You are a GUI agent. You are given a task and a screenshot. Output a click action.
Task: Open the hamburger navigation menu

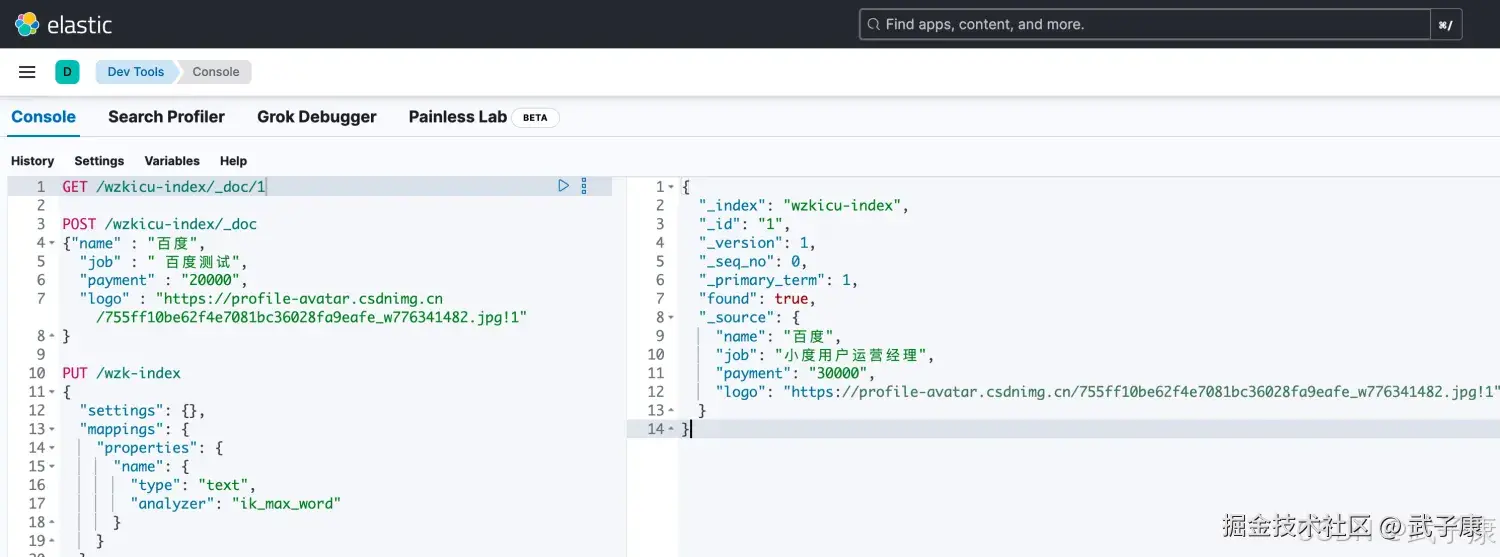pos(27,72)
